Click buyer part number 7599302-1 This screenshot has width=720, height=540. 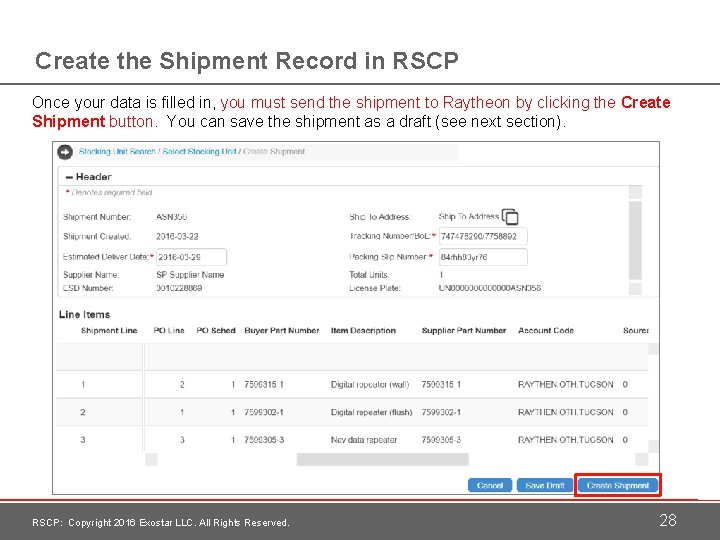[264, 412]
